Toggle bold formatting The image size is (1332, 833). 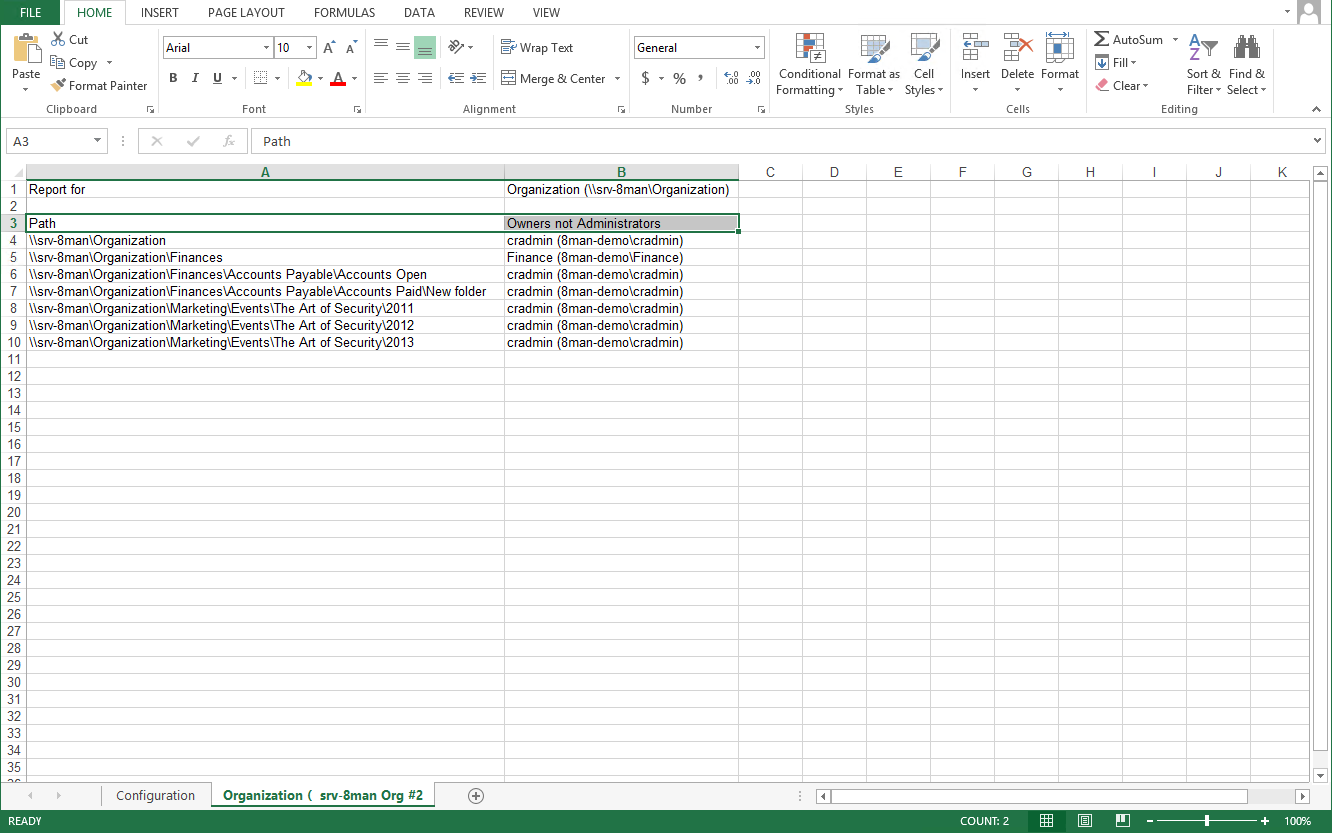173,78
